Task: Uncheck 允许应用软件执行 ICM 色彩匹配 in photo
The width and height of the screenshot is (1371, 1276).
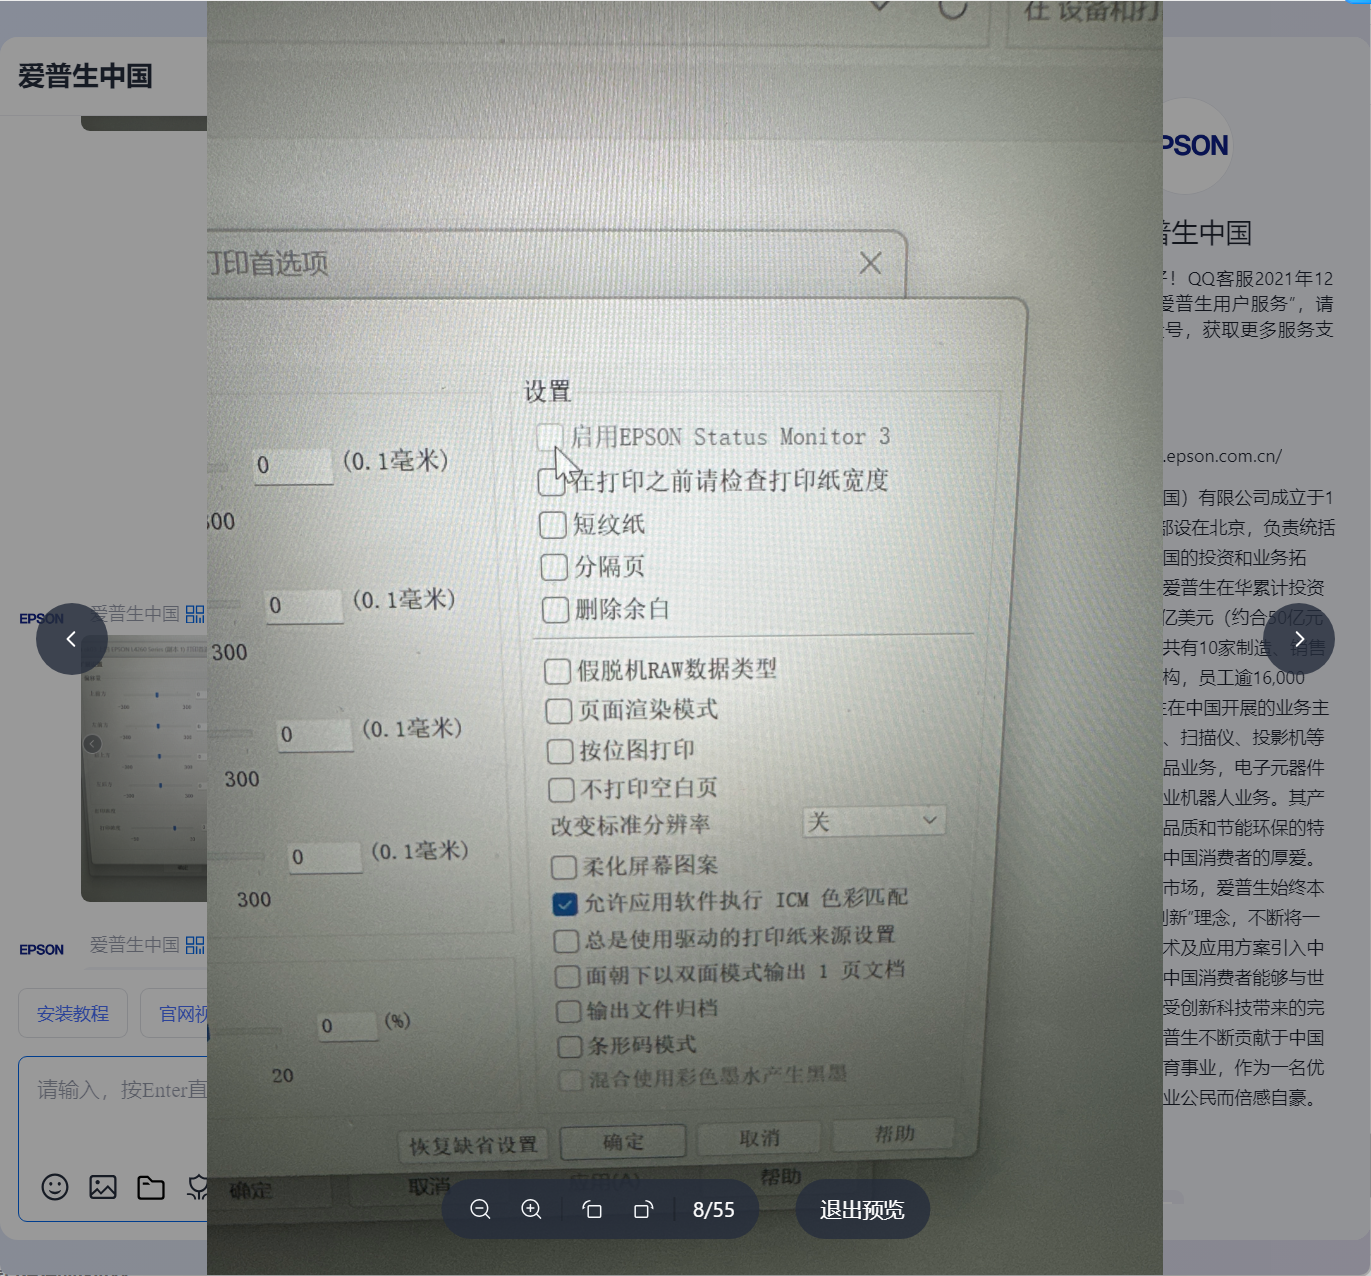Action: [565, 904]
